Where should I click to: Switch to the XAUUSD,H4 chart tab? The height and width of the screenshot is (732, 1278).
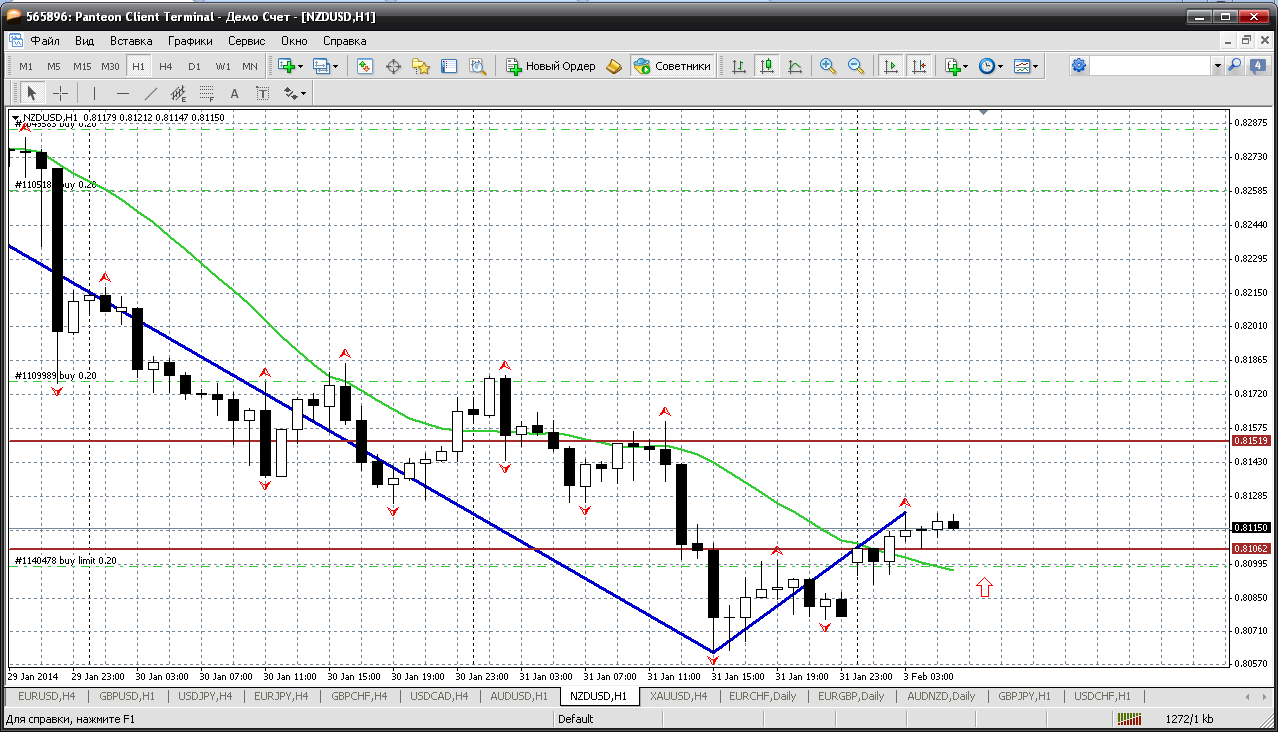(678, 696)
